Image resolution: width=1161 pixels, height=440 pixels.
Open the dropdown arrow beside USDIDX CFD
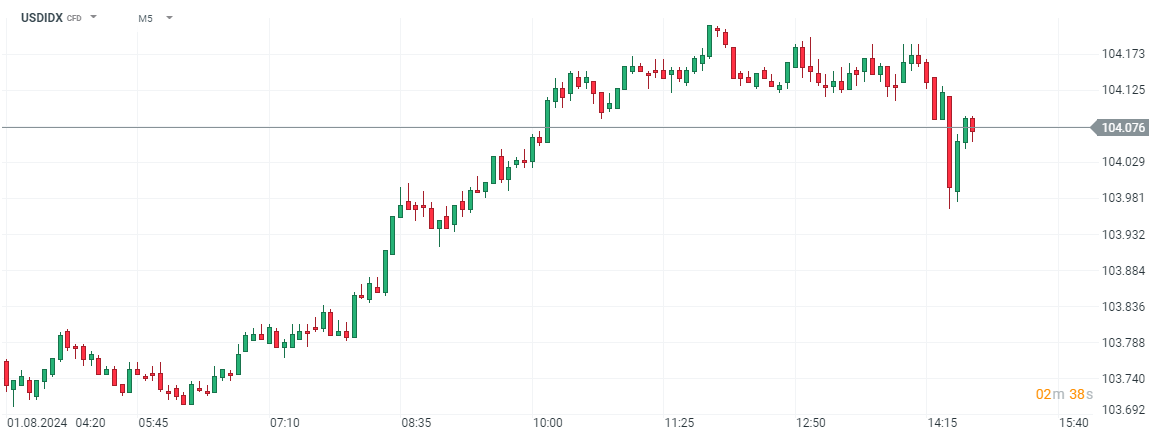point(93,18)
